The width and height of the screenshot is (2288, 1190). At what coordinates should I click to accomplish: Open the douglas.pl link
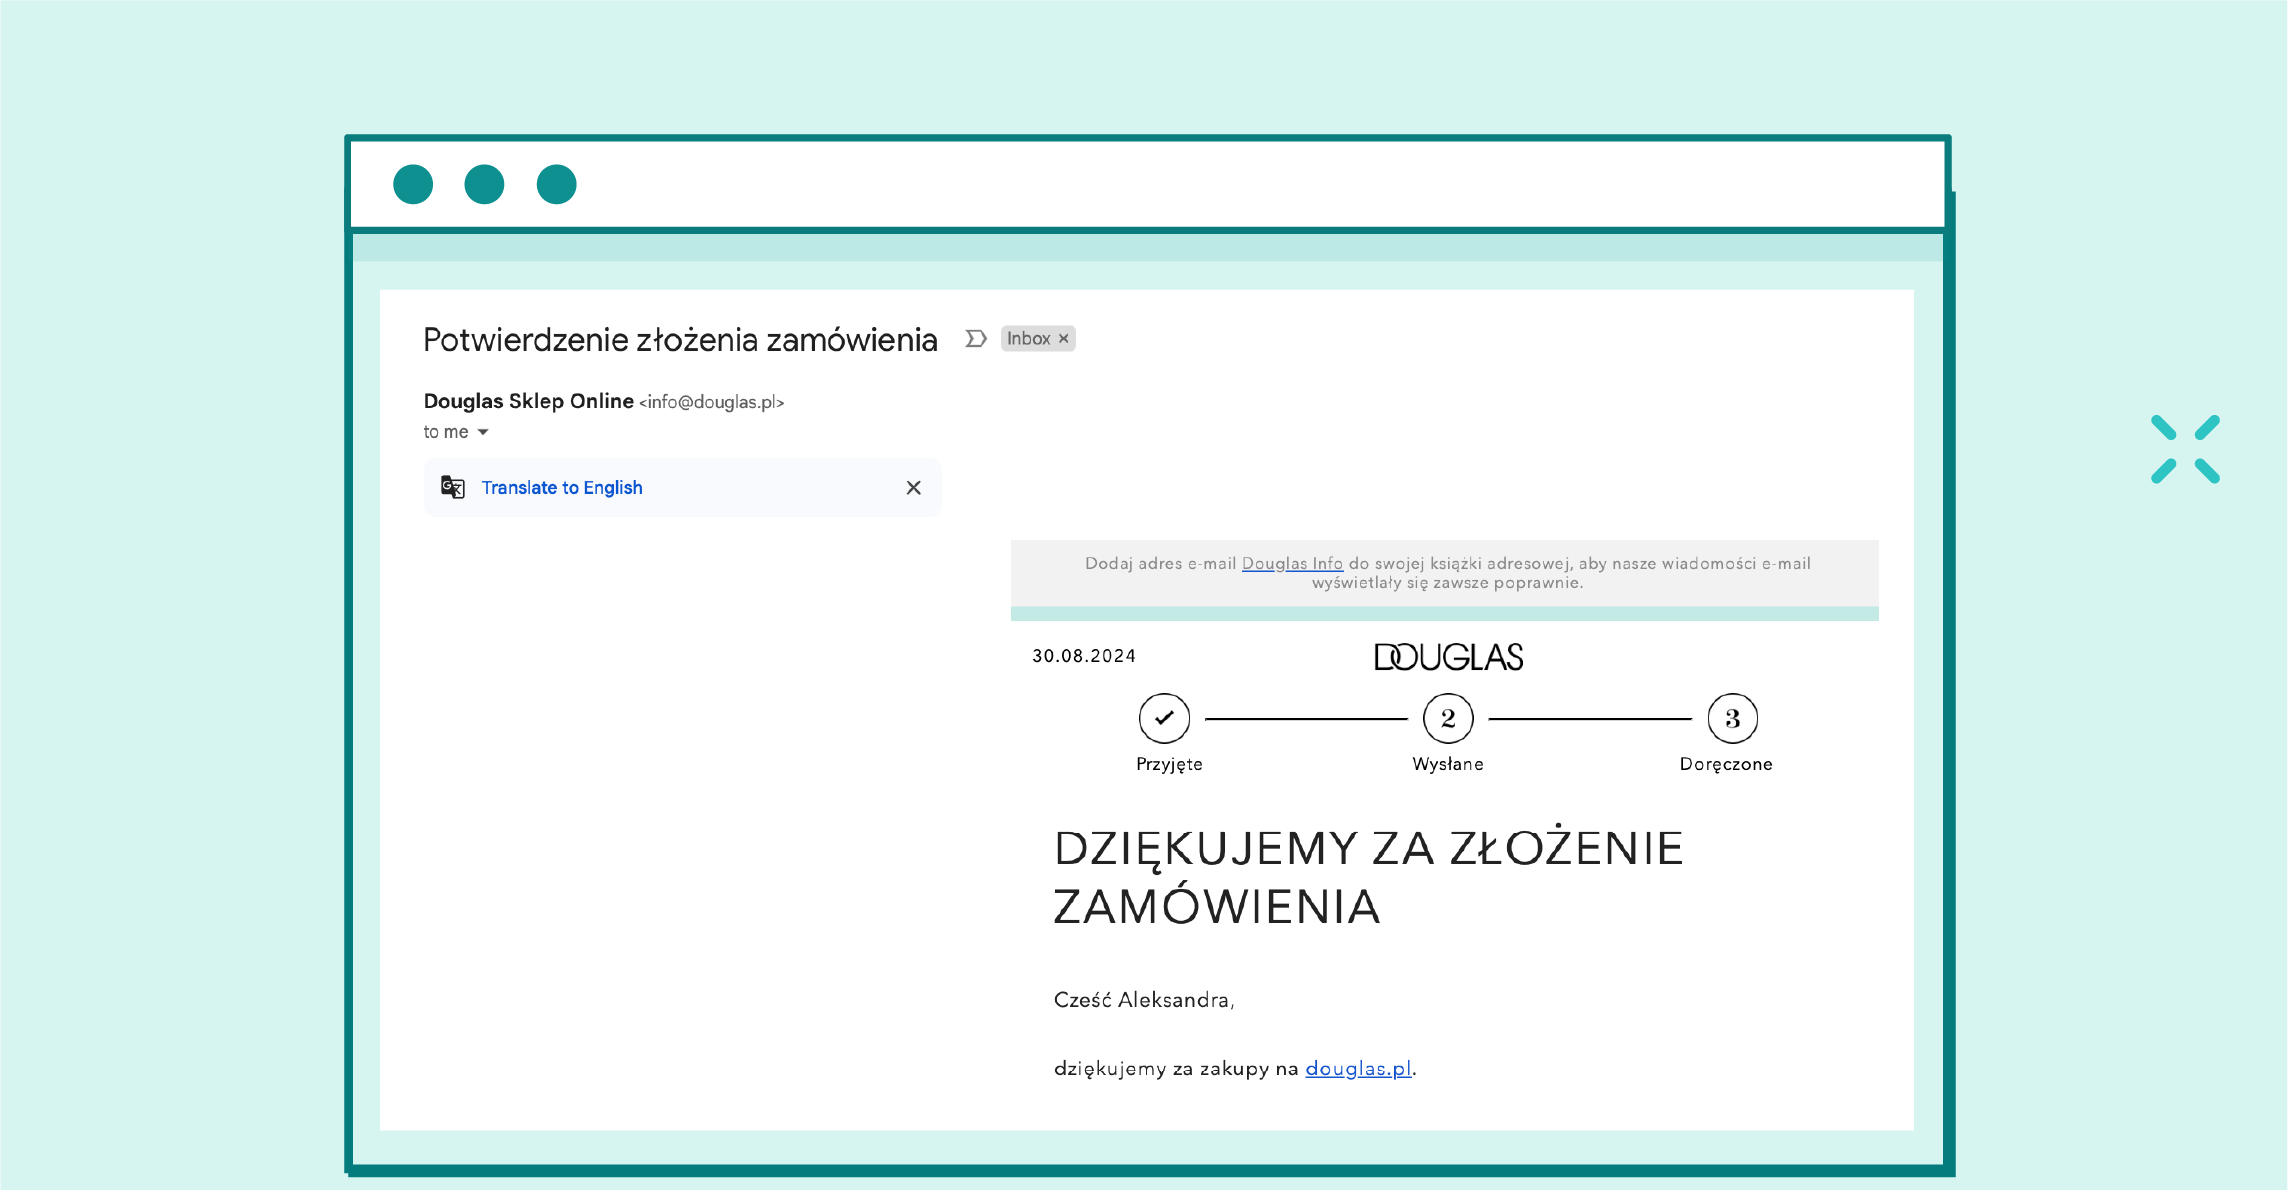pos(1358,1069)
